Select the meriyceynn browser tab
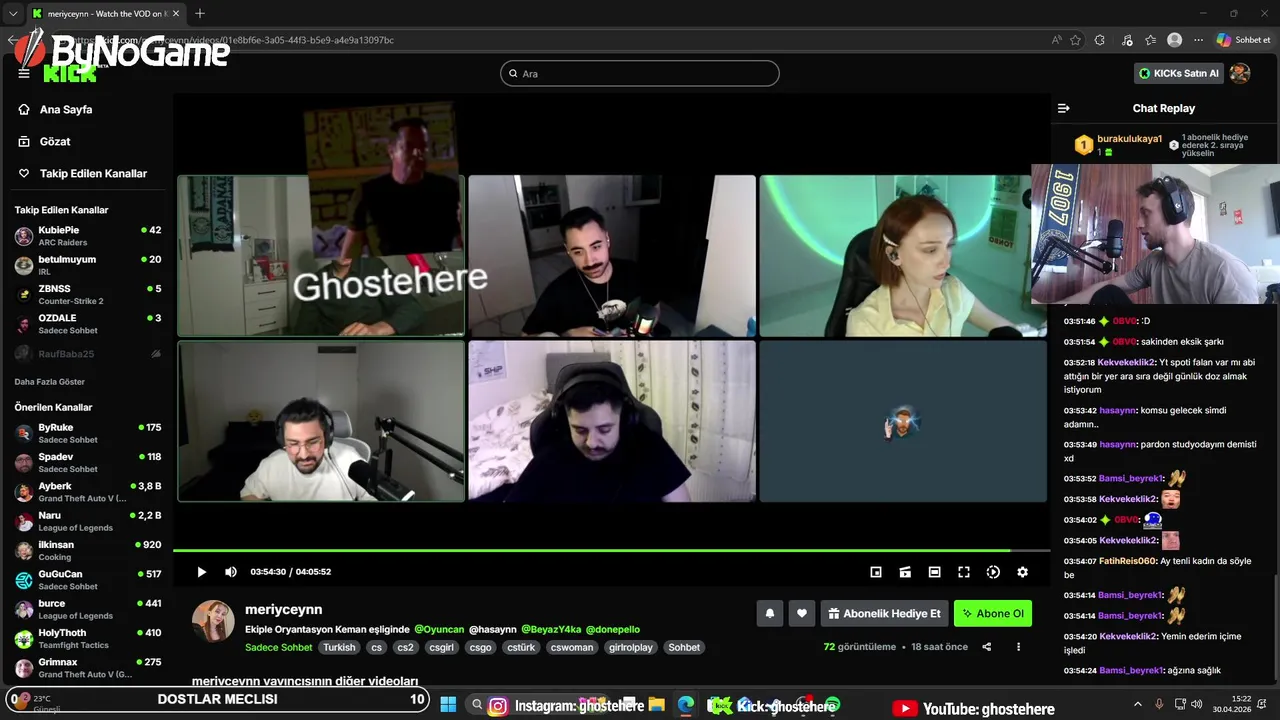This screenshot has width=1280, height=720. click(x=107, y=13)
